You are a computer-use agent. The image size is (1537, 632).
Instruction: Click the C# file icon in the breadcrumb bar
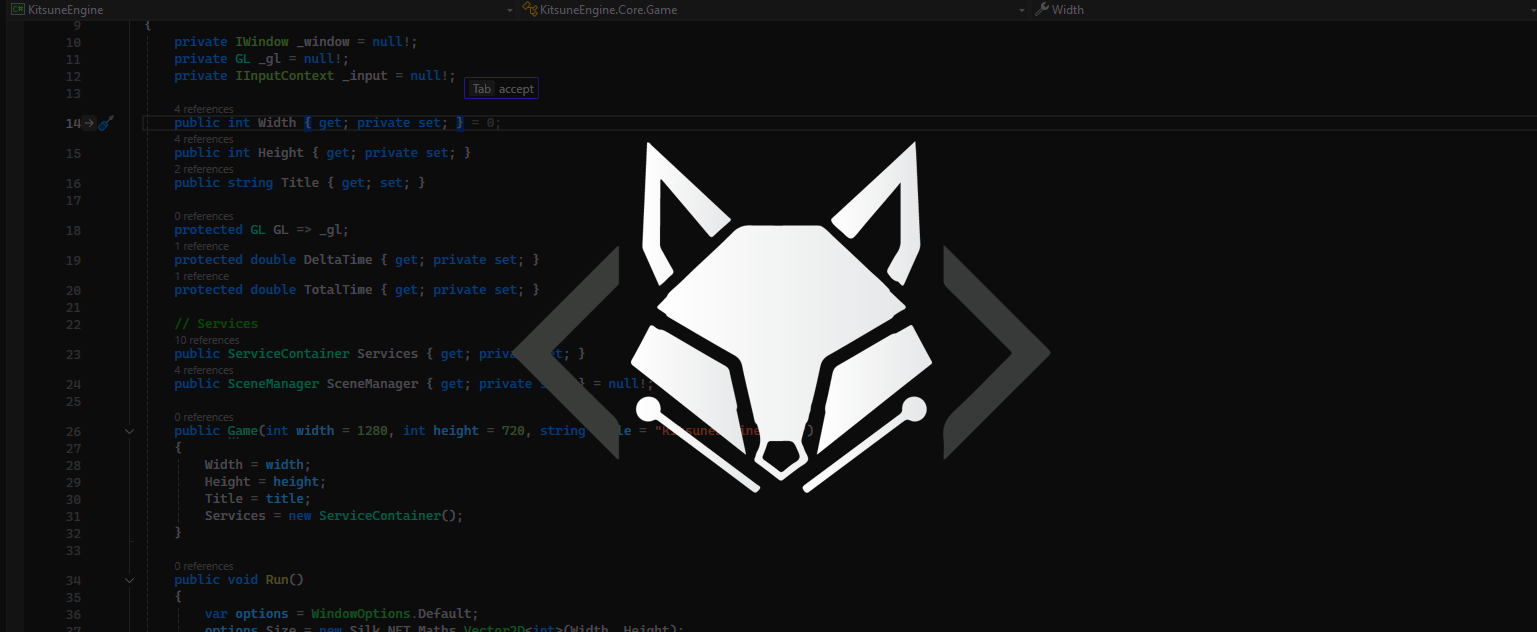click(x=17, y=9)
